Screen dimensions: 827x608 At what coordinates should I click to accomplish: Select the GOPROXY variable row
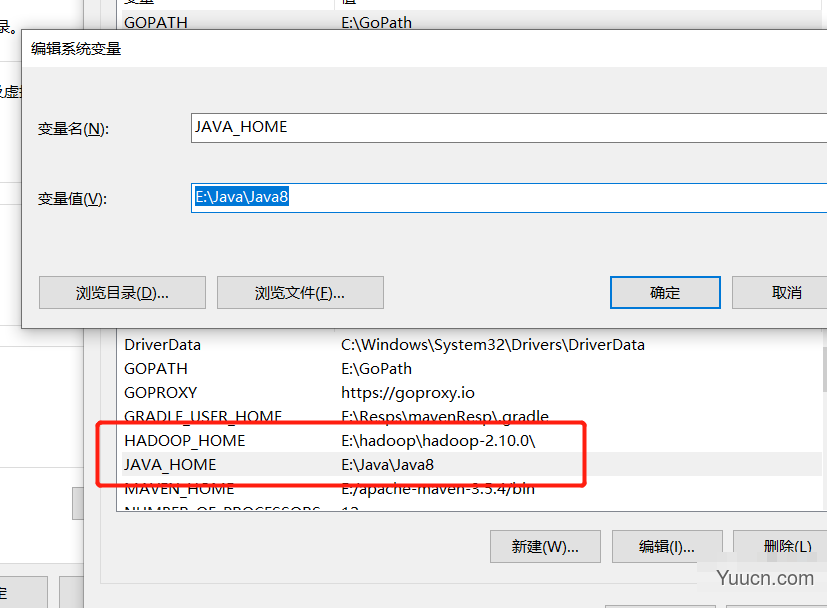tap(472, 393)
